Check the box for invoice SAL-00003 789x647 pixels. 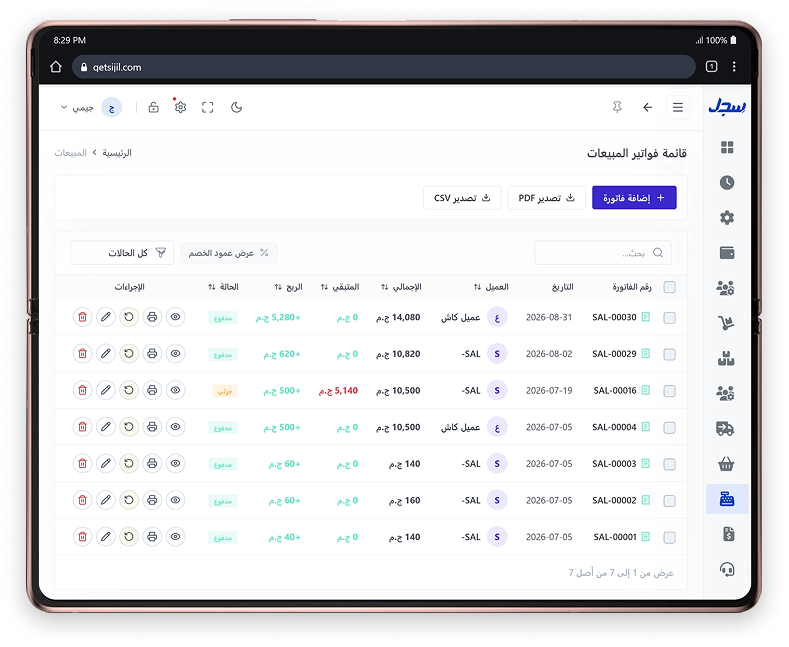click(669, 464)
